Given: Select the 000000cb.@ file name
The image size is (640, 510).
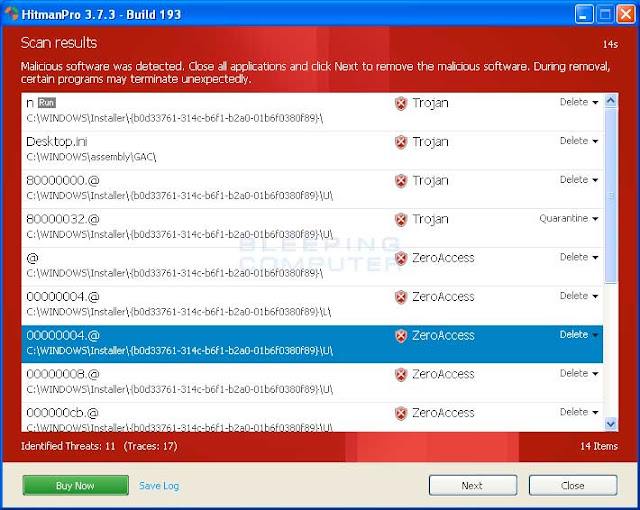Looking at the screenshot, I should [x=62, y=413].
